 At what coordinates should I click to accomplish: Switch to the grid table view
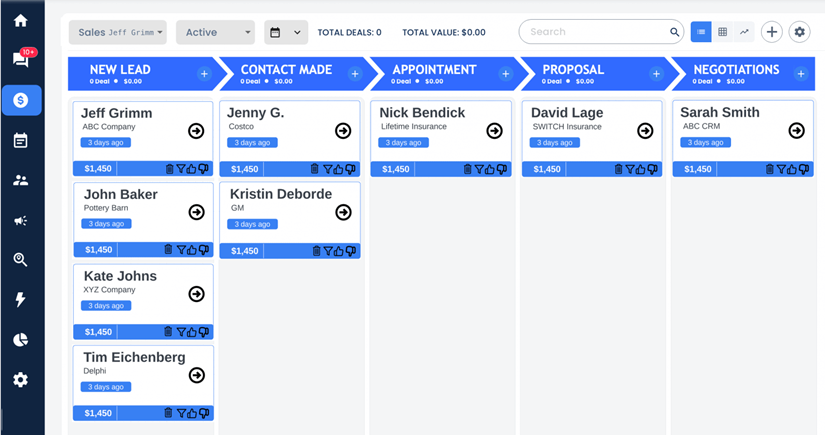coord(722,32)
